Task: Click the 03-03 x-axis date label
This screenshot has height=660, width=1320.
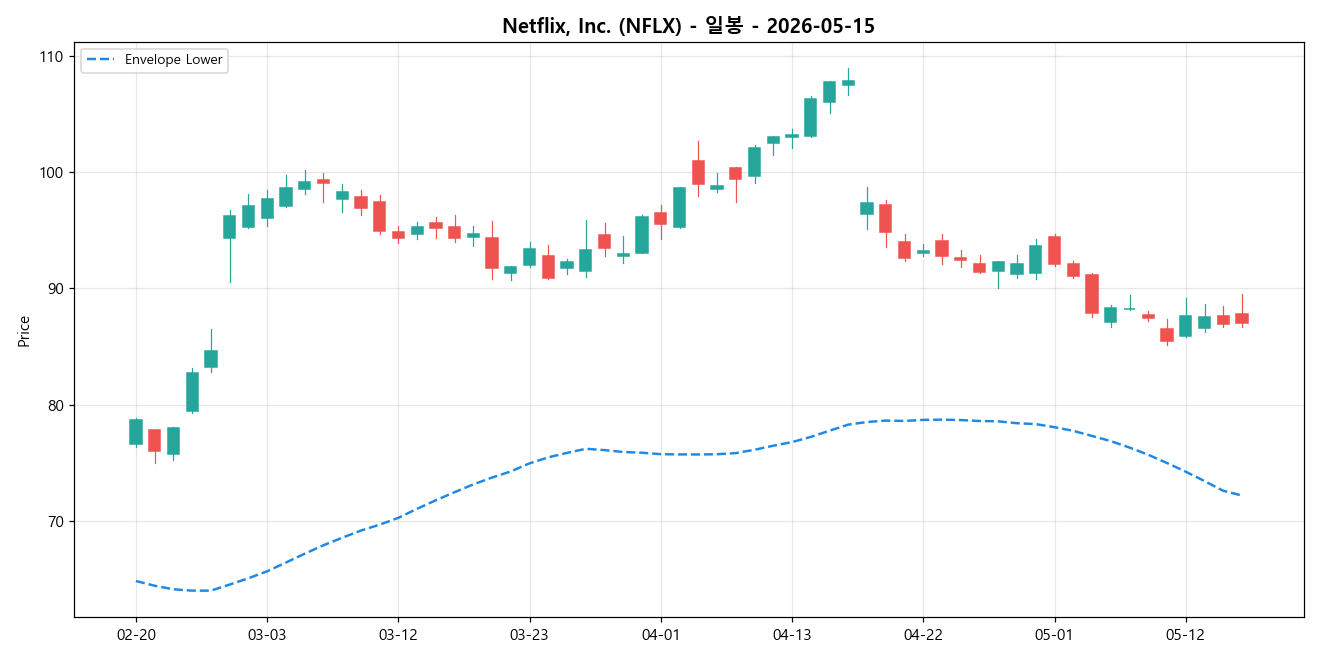Action: [267, 635]
